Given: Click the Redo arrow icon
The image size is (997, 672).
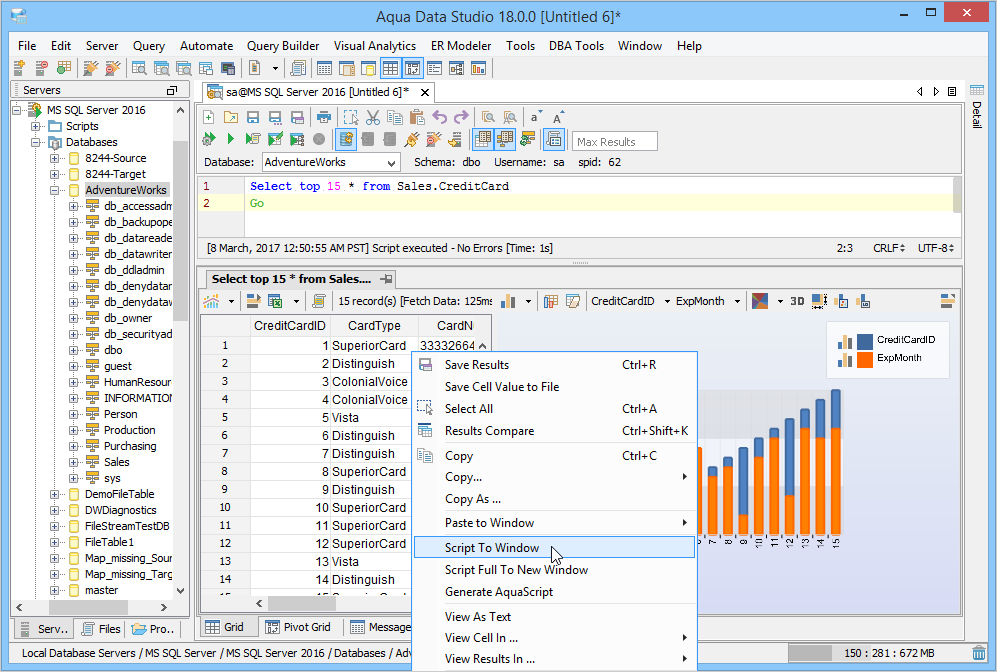Looking at the screenshot, I should pyautogui.click(x=461, y=117).
